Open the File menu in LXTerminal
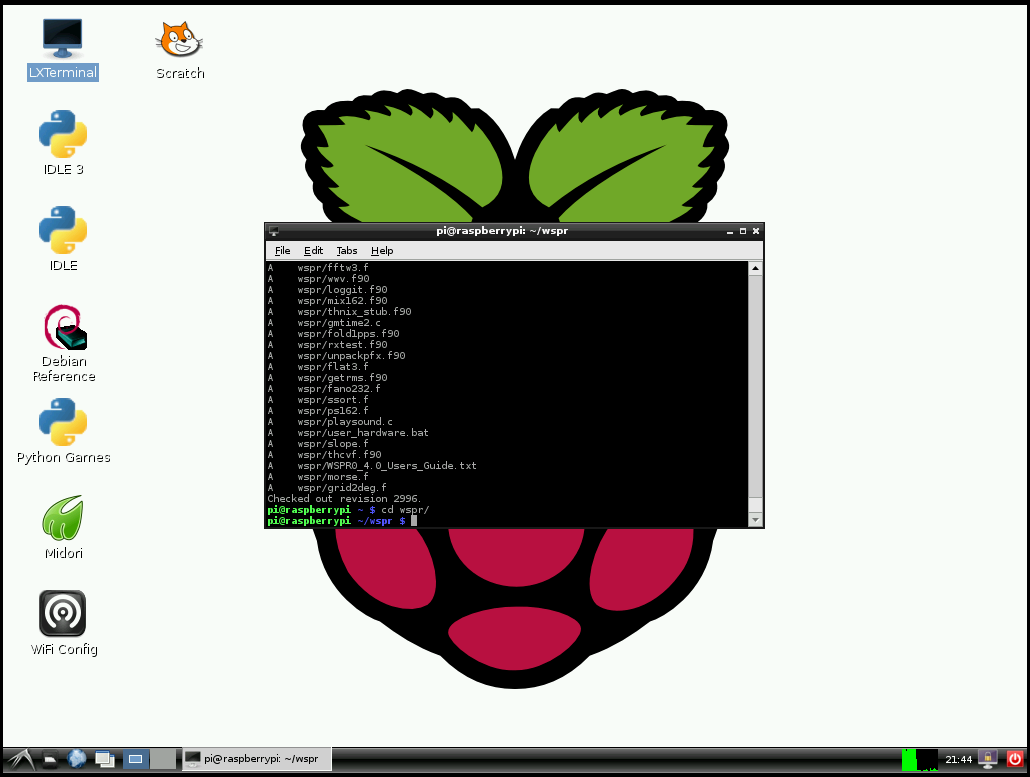This screenshot has width=1030, height=777. pyautogui.click(x=282, y=250)
